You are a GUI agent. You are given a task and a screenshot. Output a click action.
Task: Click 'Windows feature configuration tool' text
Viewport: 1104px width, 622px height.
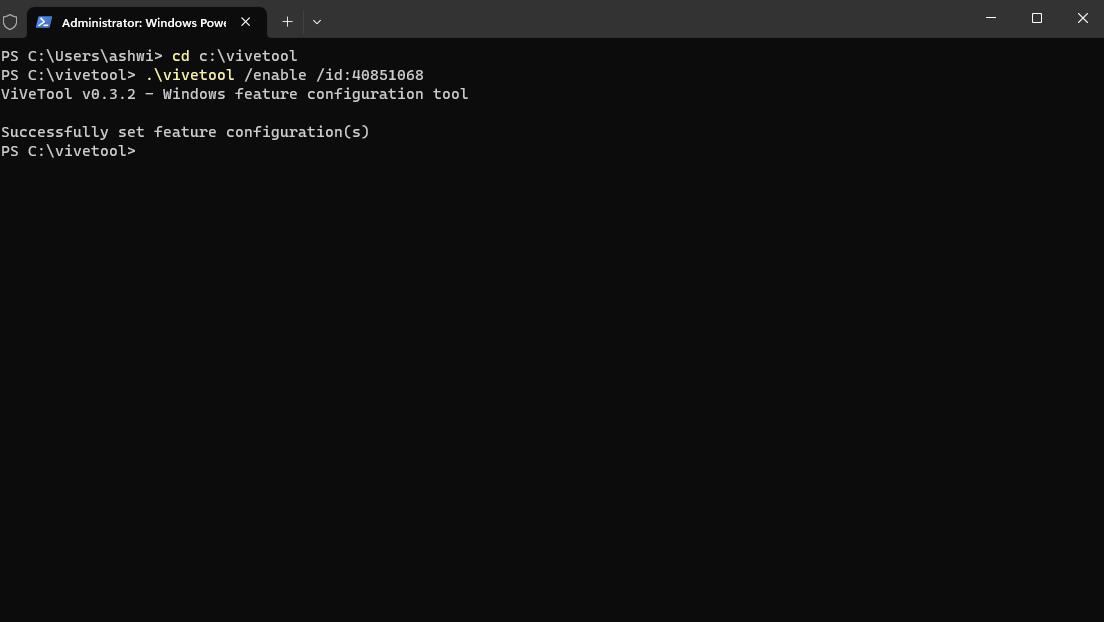[315, 94]
